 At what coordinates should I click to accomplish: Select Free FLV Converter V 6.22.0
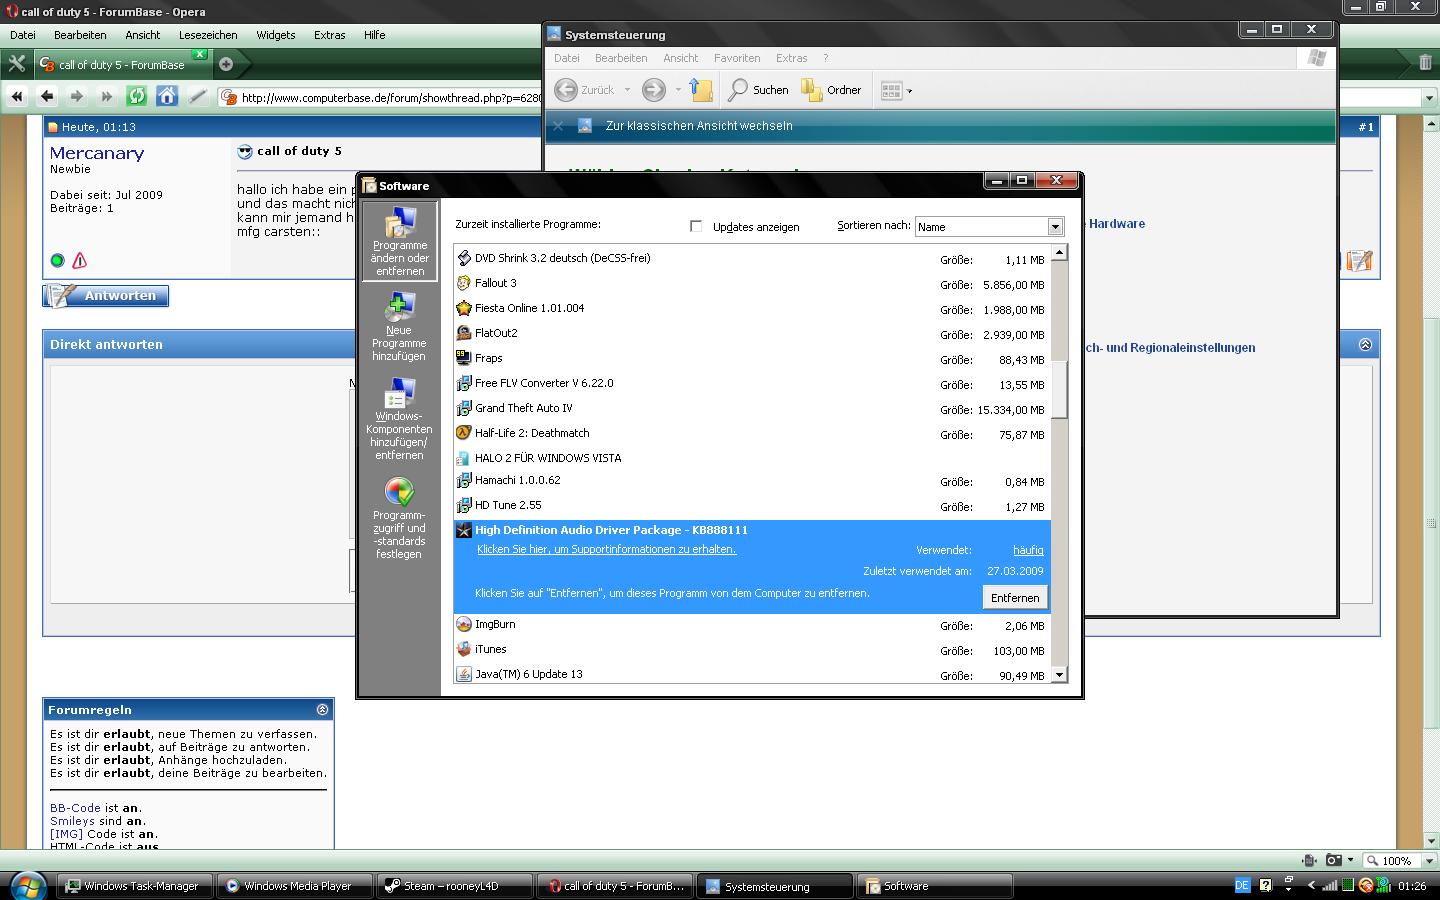click(752, 384)
